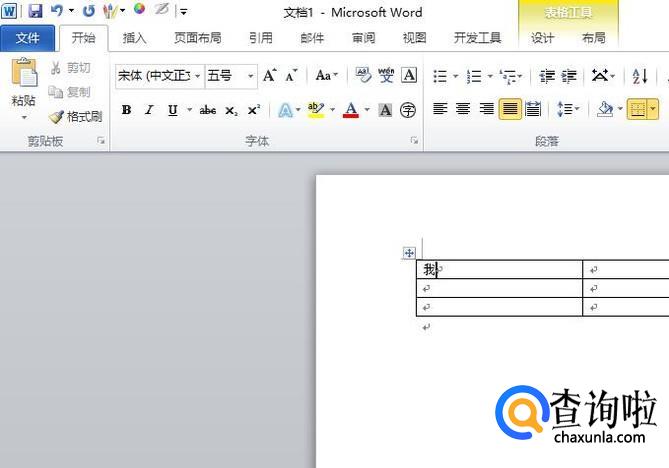Screen dimensions: 669x468
Task: Click the Cut (剪切) scissors button
Action: click(71, 68)
